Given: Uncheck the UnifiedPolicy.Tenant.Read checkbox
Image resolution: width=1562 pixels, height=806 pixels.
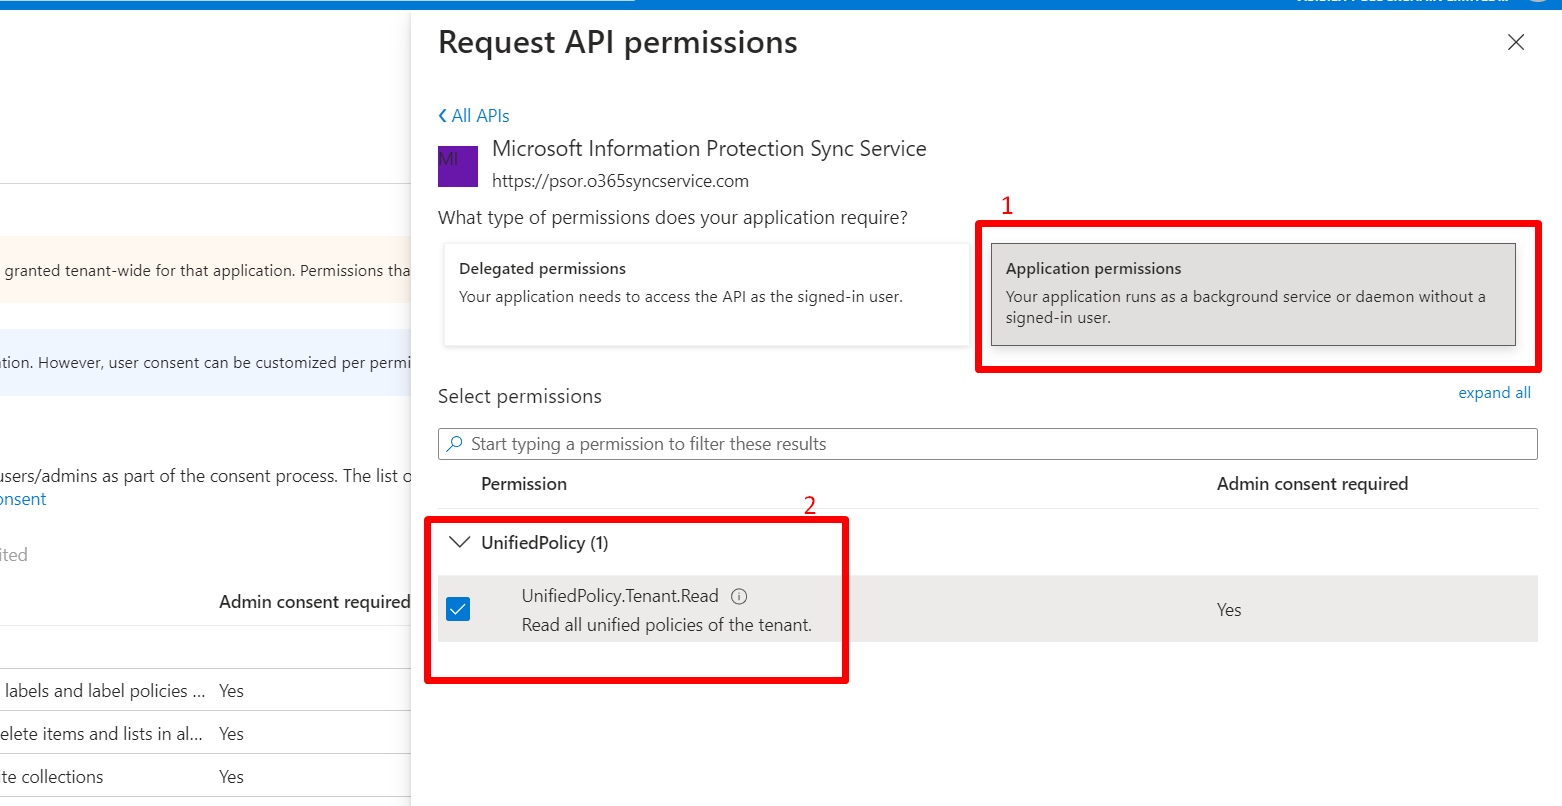Looking at the screenshot, I should point(458,609).
